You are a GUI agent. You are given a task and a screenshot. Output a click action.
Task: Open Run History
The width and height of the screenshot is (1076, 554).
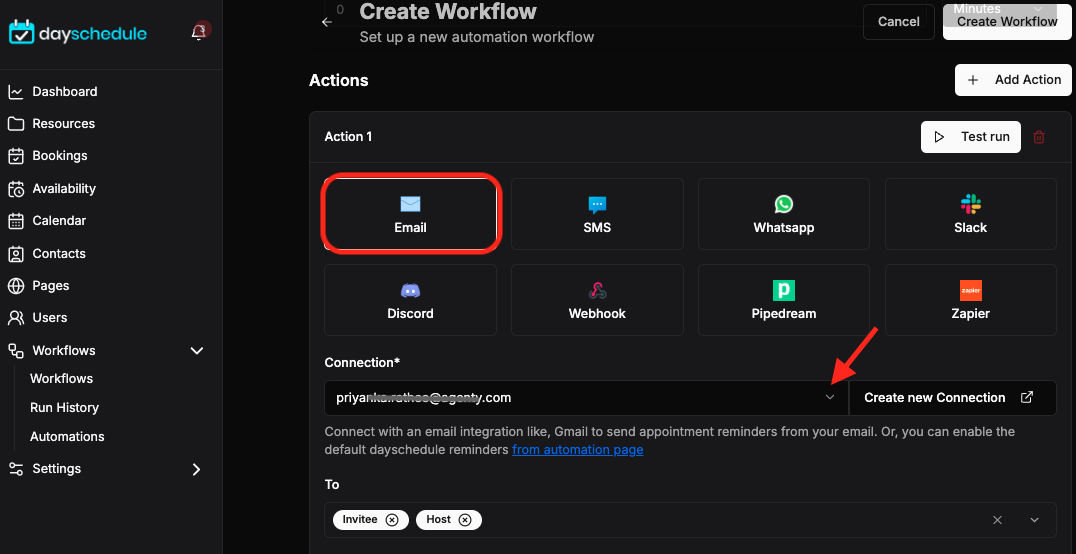64,408
